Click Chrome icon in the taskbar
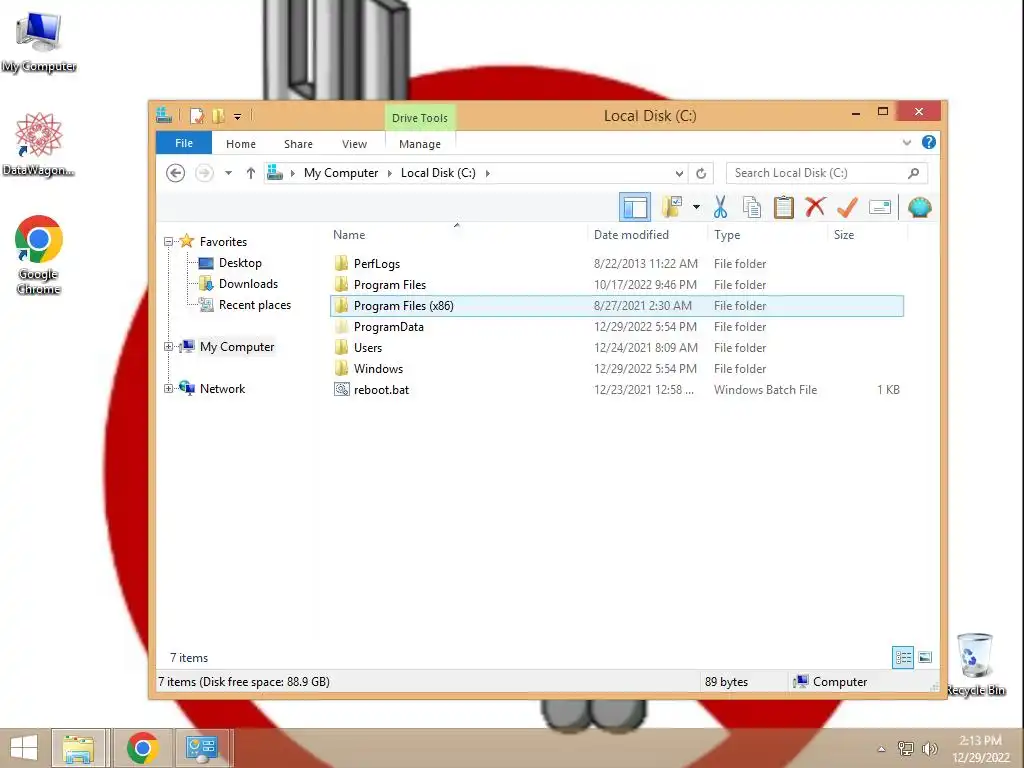The width and height of the screenshot is (1024, 768). (x=142, y=748)
